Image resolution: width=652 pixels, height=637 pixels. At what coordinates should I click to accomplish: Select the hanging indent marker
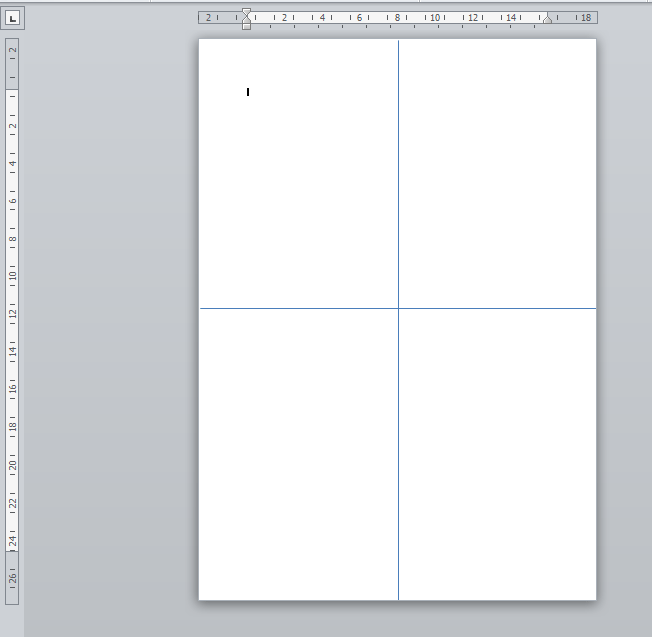pyautogui.click(x=246, y=20)
